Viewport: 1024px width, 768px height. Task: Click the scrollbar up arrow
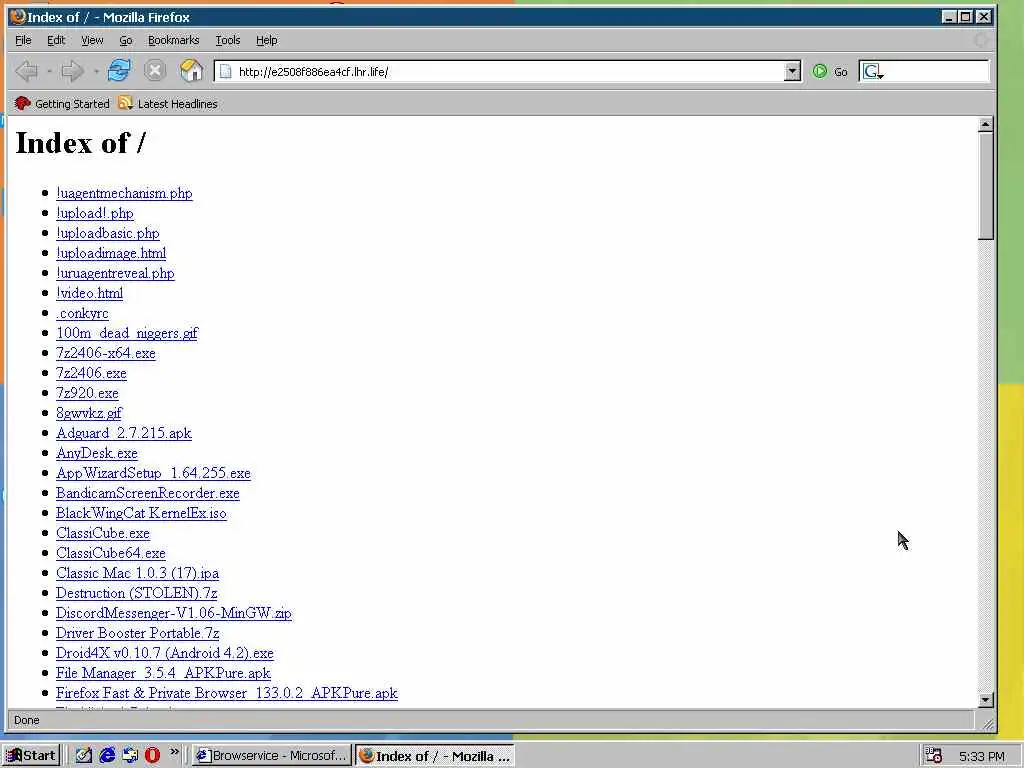pos(985,124)
